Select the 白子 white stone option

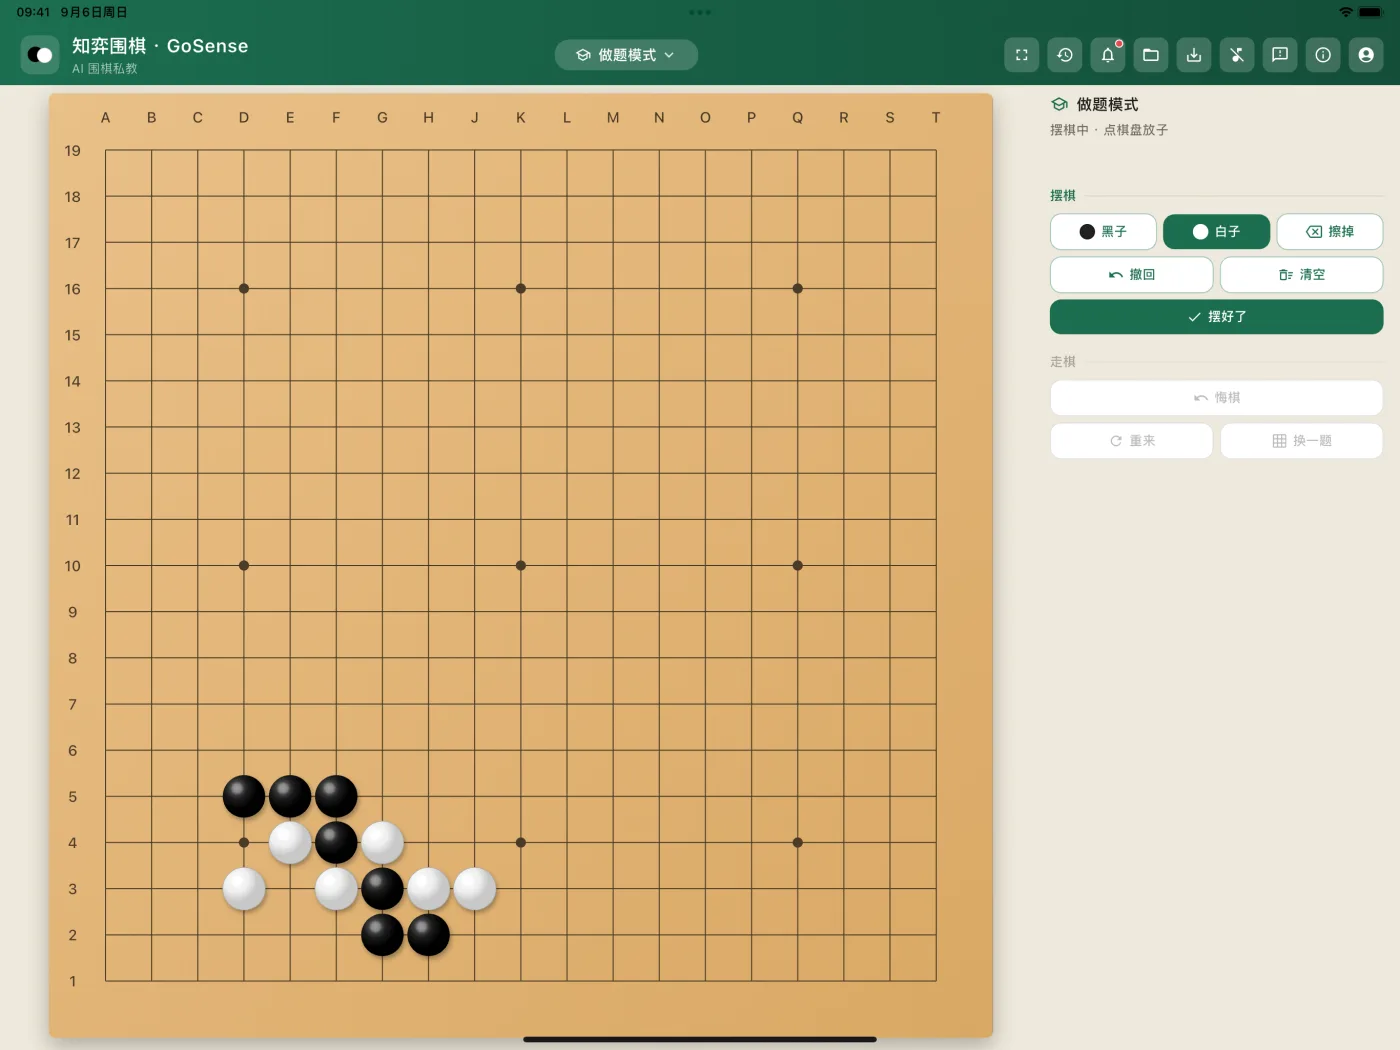point(1216,232)
